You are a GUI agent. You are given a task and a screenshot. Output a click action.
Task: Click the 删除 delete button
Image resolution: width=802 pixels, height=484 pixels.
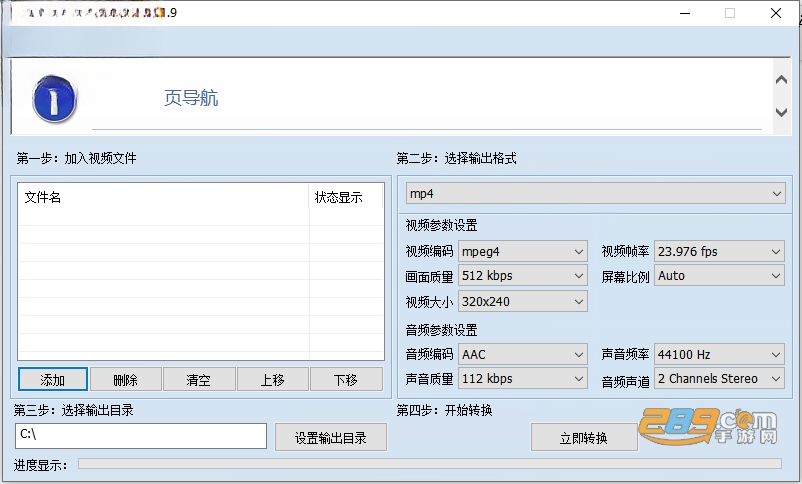pyautogui.click(x=126, y=380)
